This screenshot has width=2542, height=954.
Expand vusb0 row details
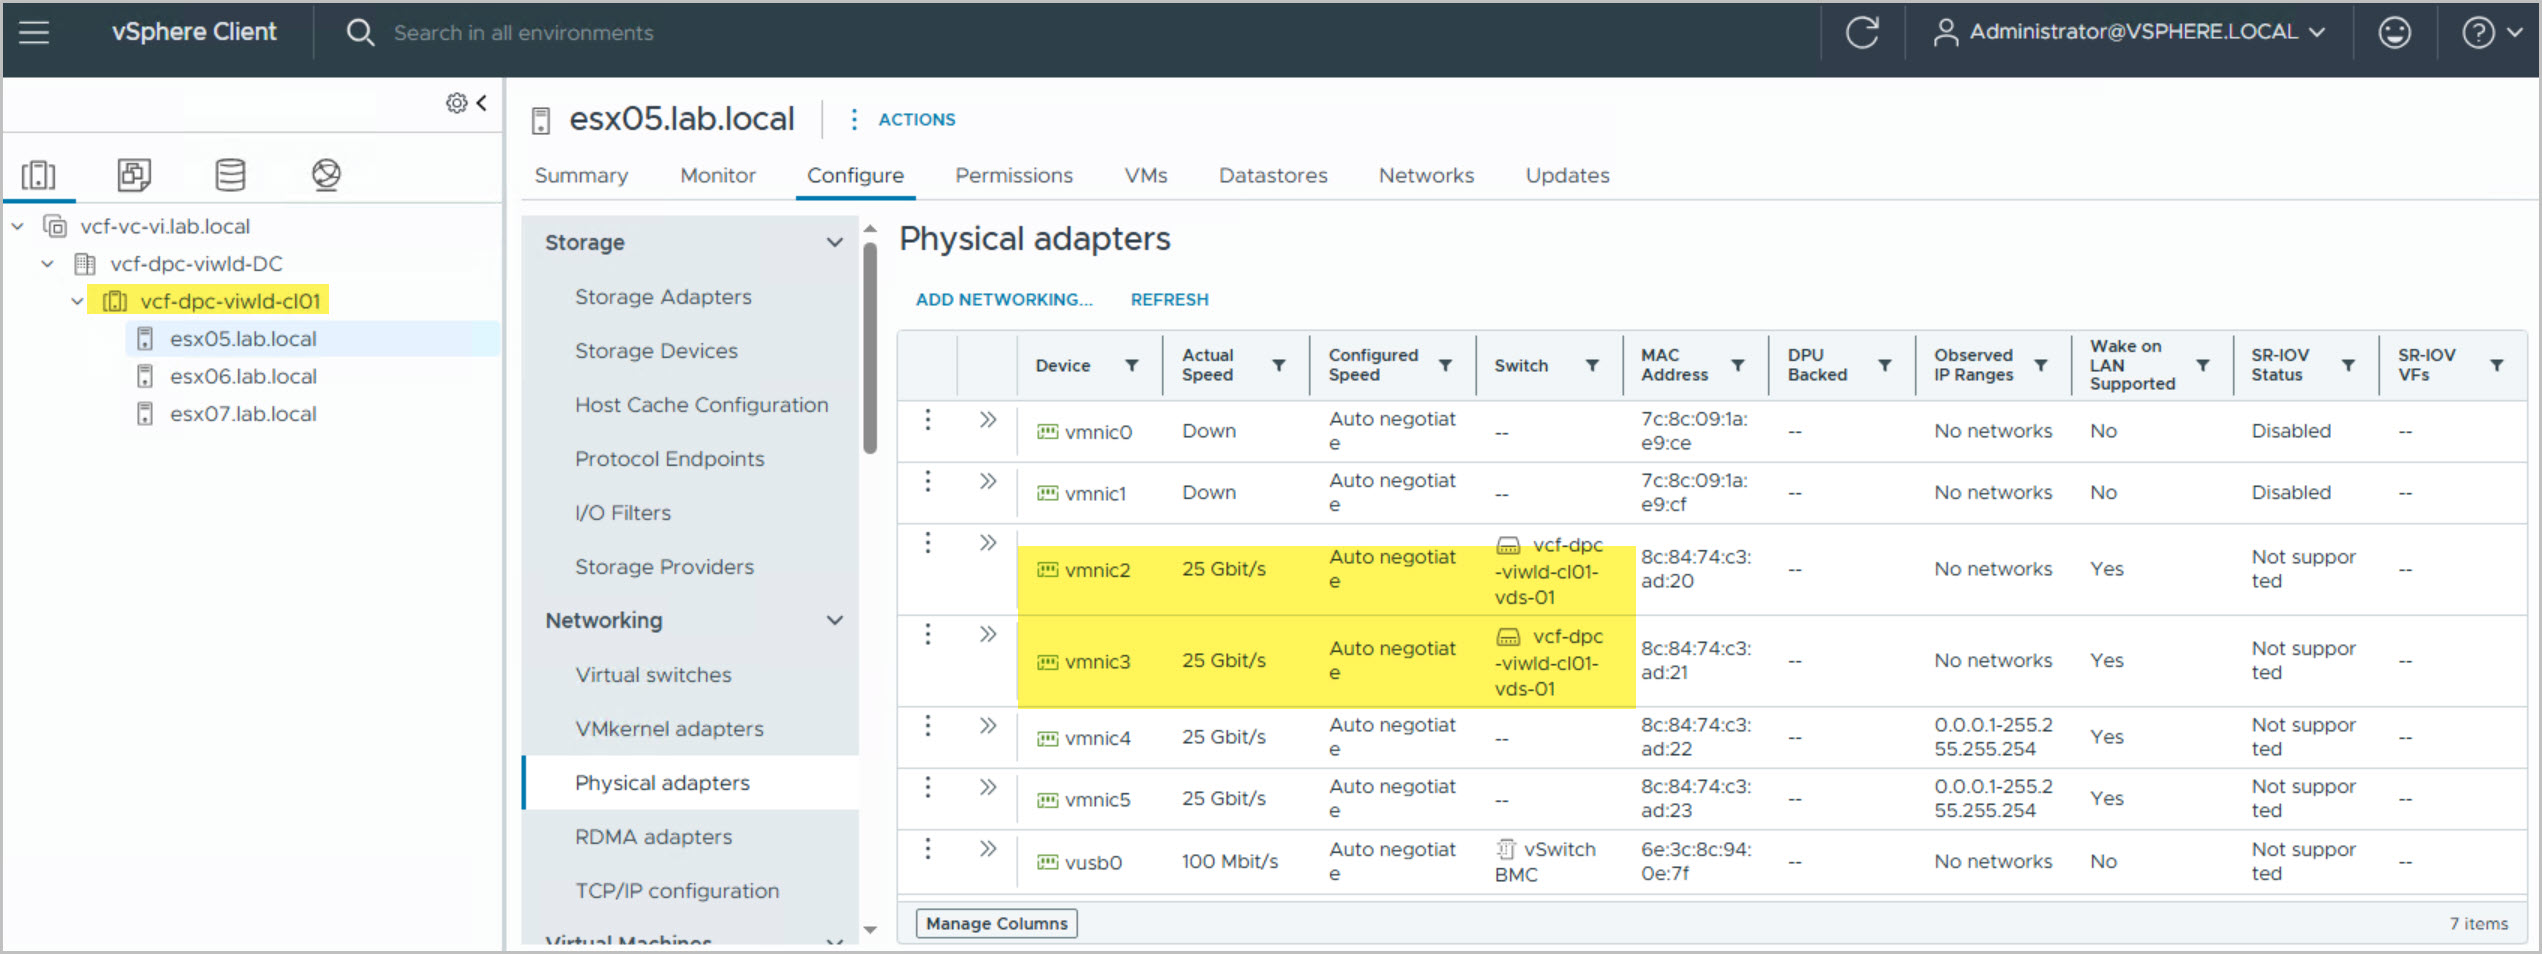pyautogui.click(x=988, y=849)
